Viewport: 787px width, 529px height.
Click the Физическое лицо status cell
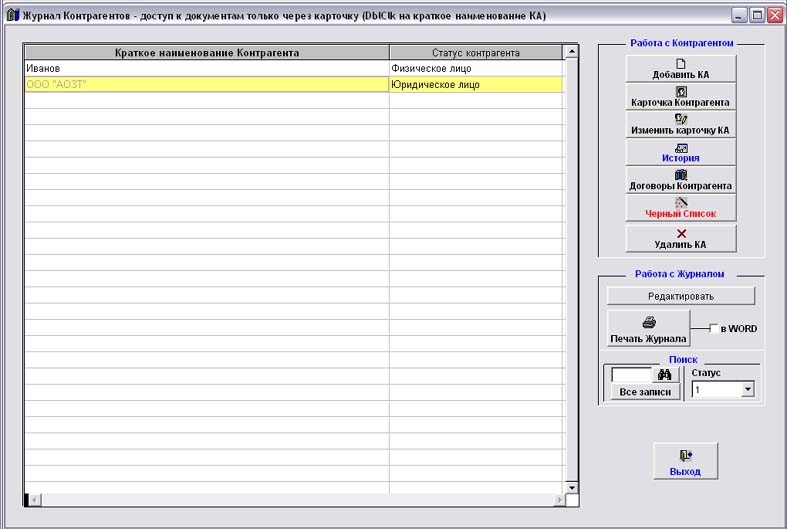(x=476, y=68)
